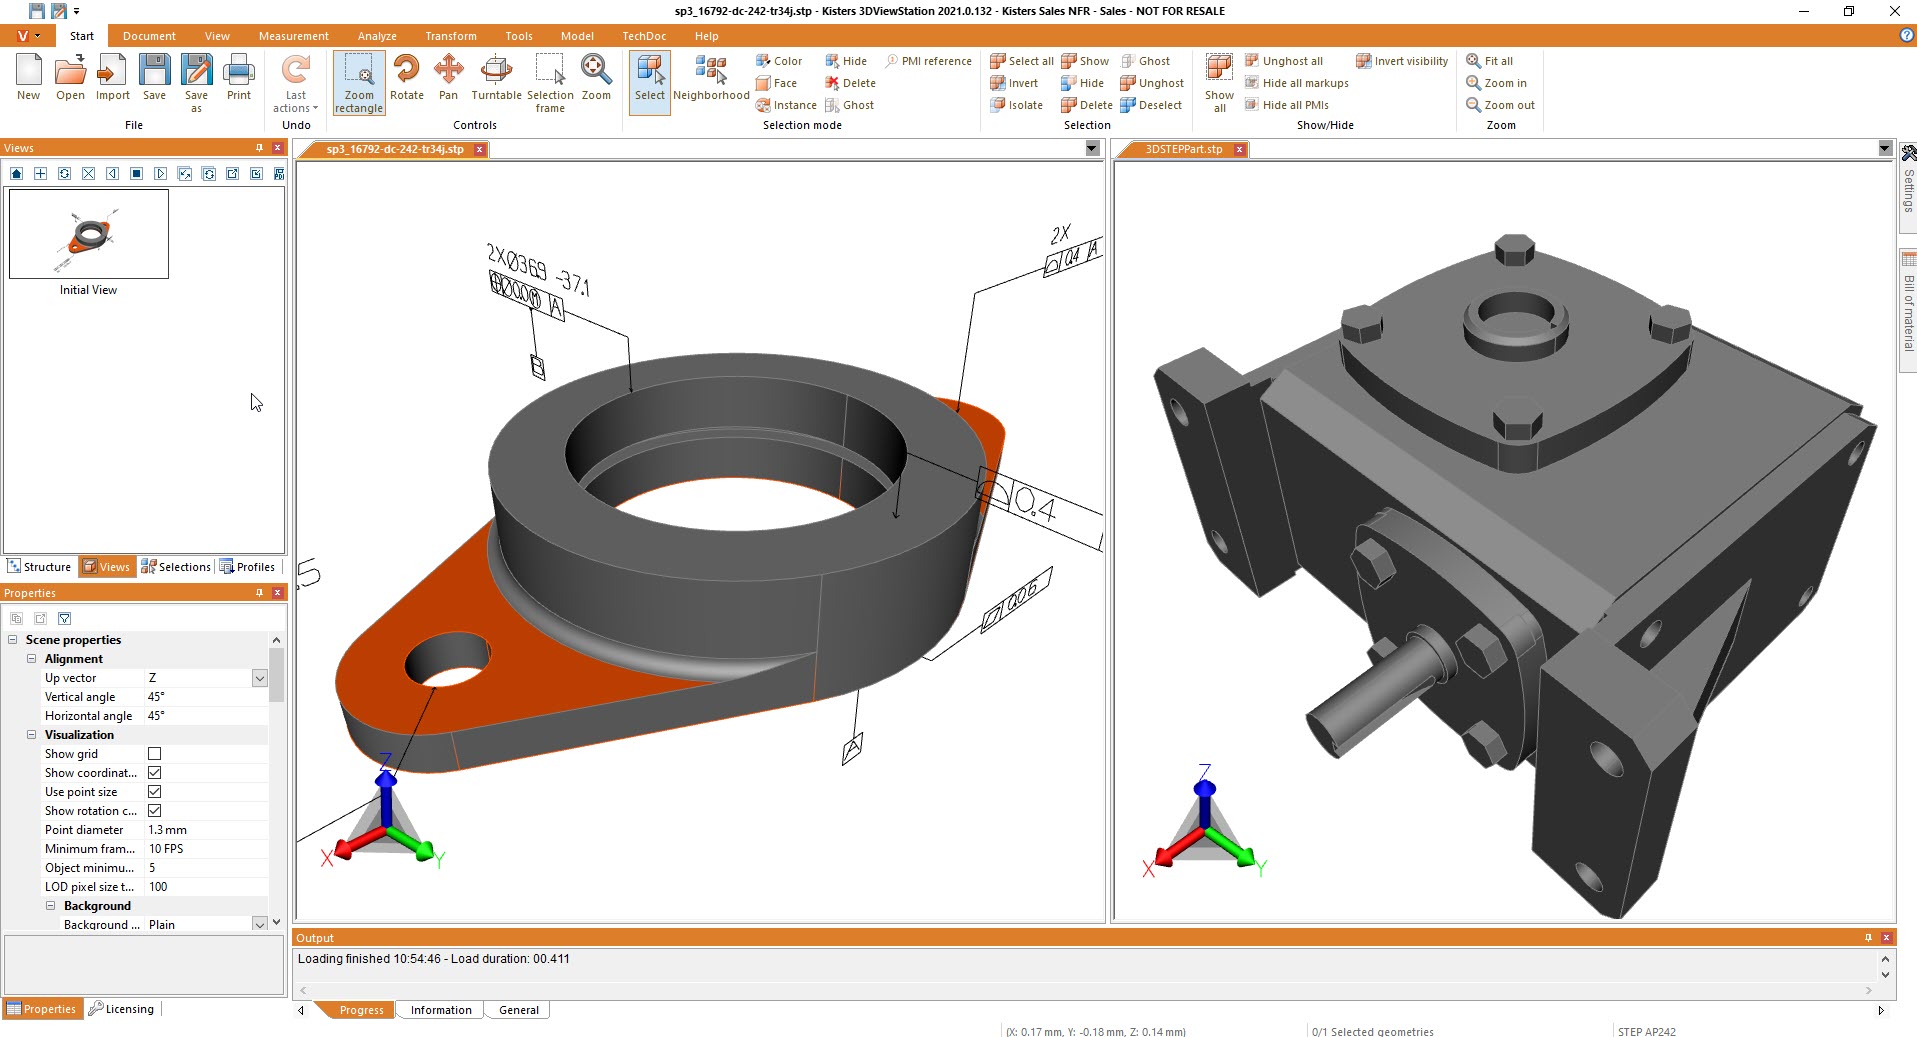Click the play-forward triangle in Views toolbar

click(160, 174)
